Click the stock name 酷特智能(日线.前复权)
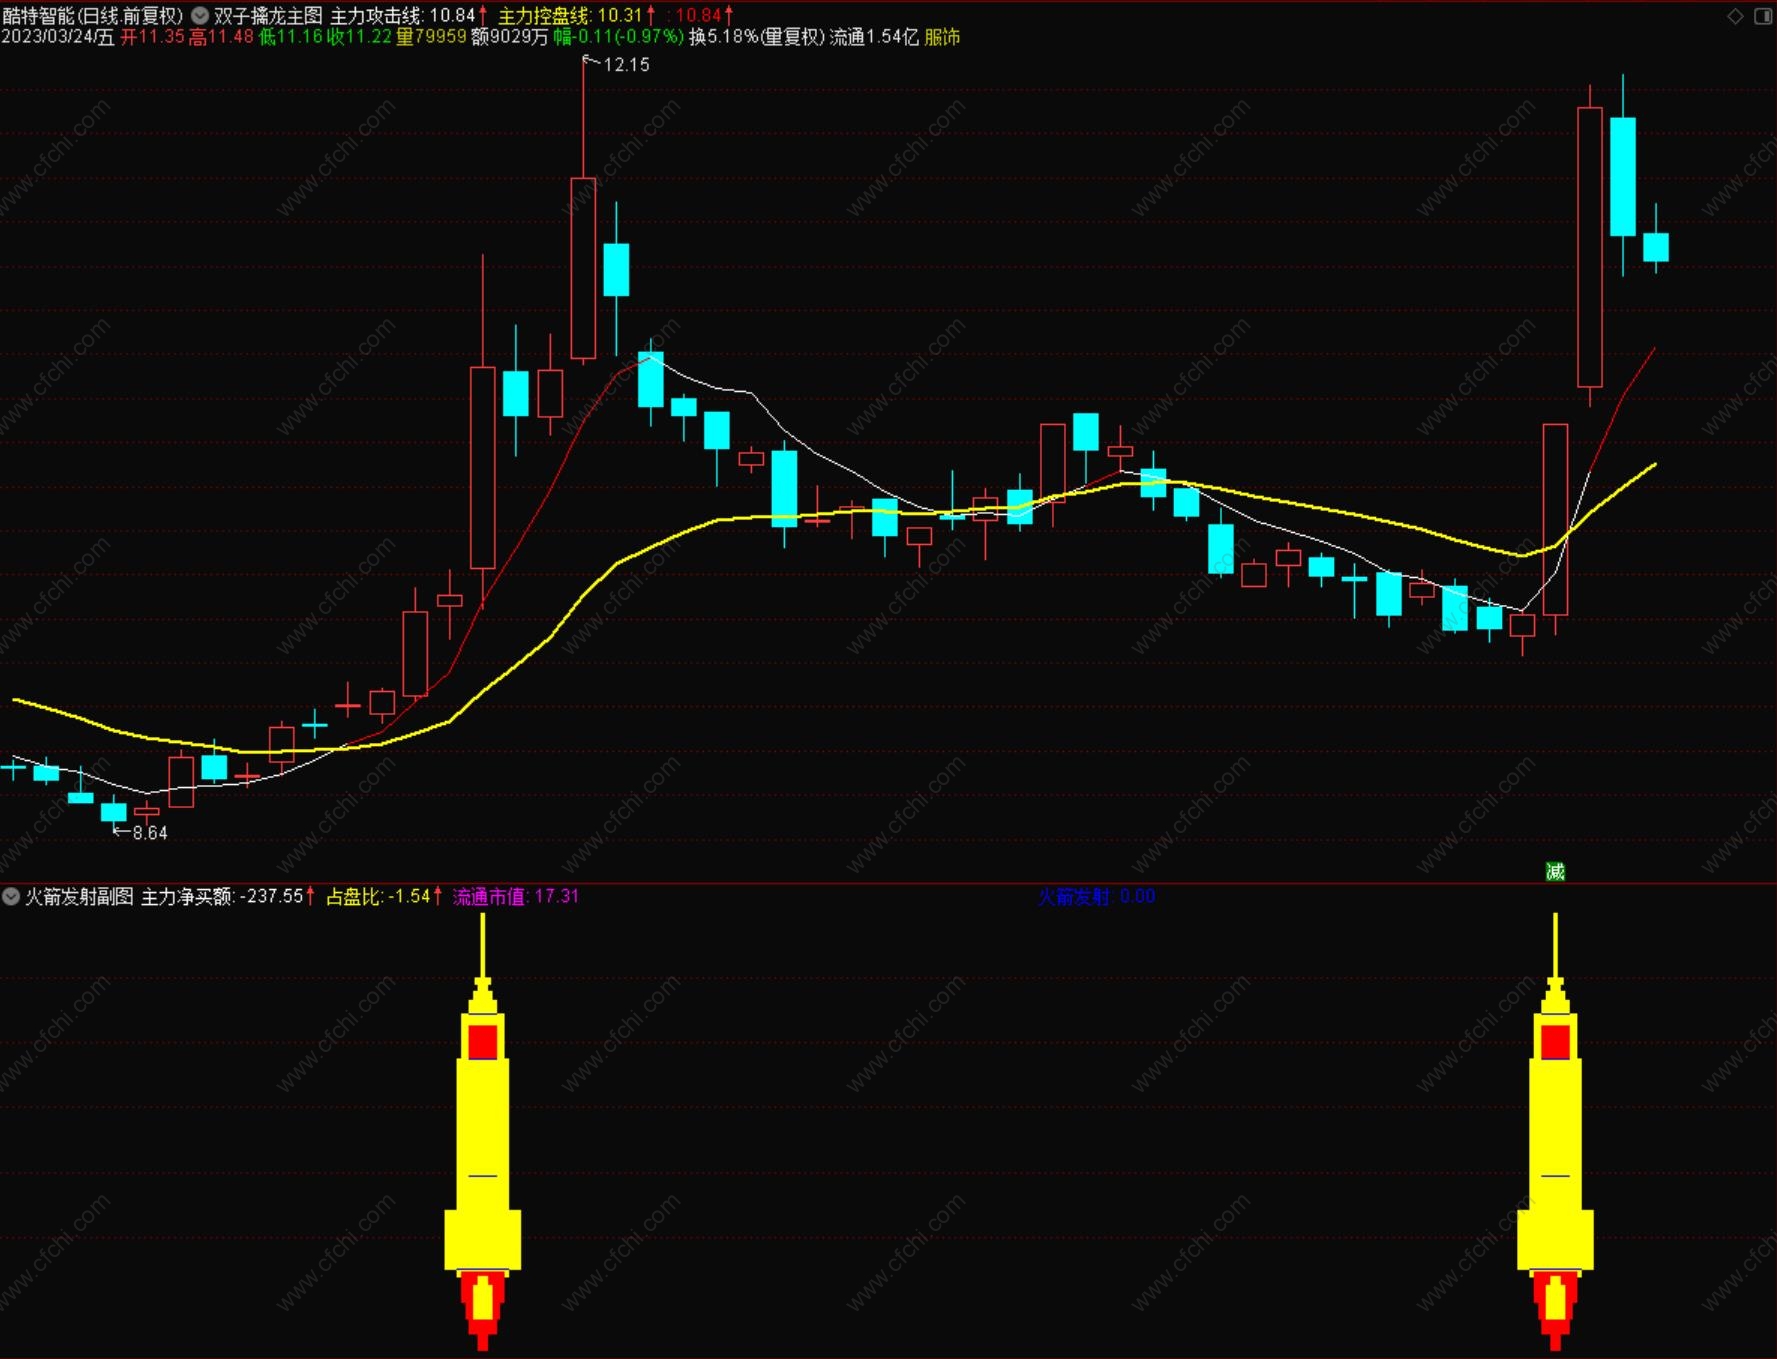1777x1359 pixels. 94,16
